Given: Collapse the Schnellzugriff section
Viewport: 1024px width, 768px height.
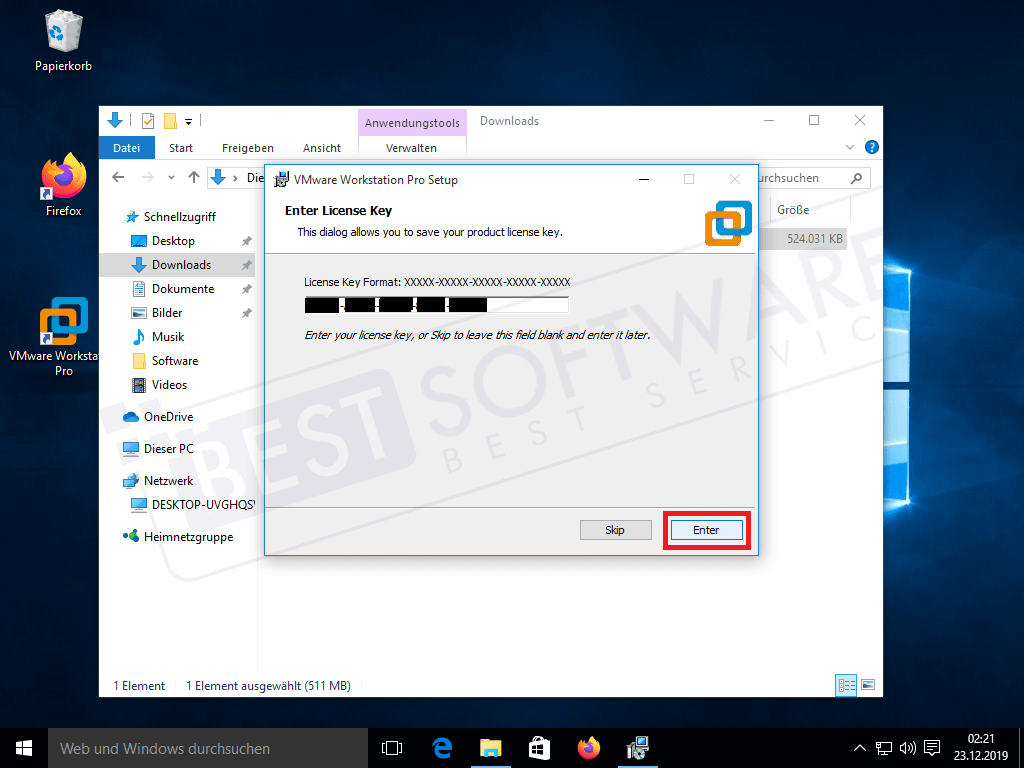Looking at the screenshot, I should [x=118, y=216].
